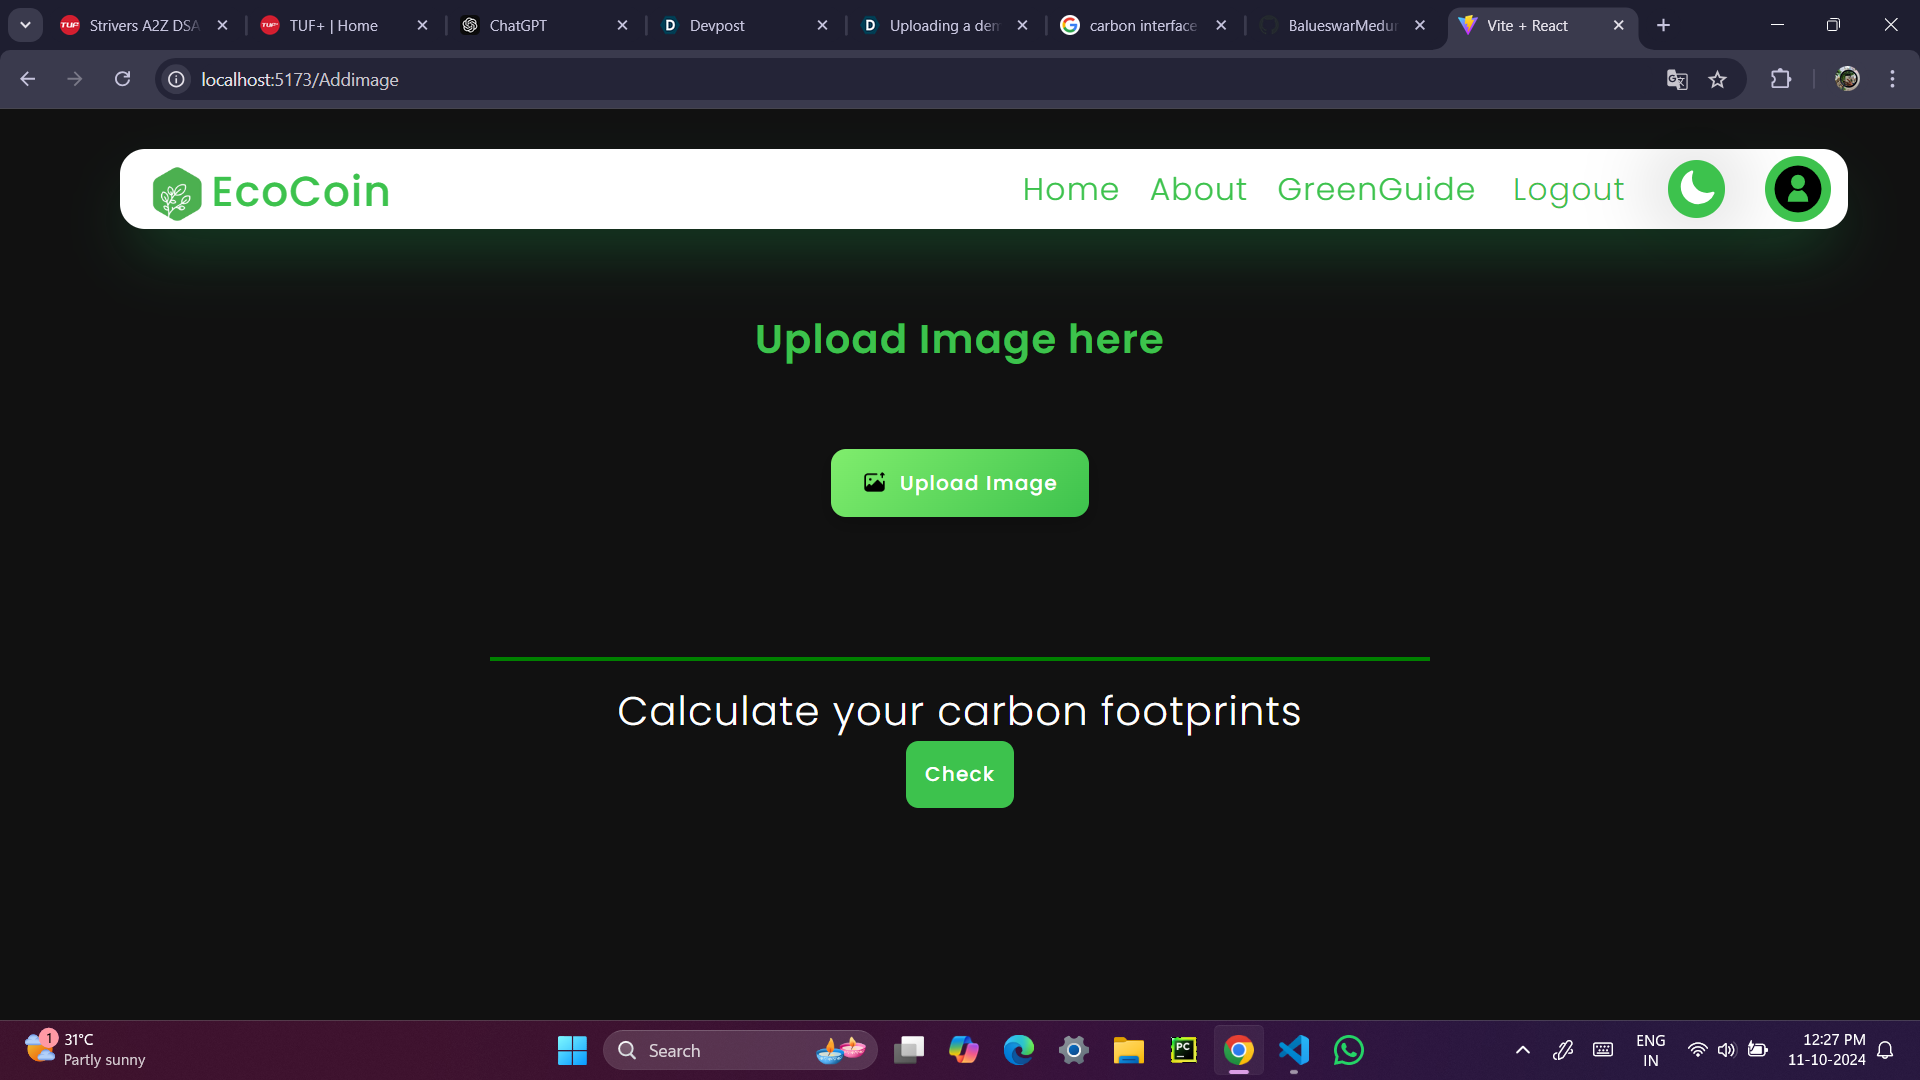Open a new browser tab
This screenshot has height=1080, width=1920.
(1663, 26)
